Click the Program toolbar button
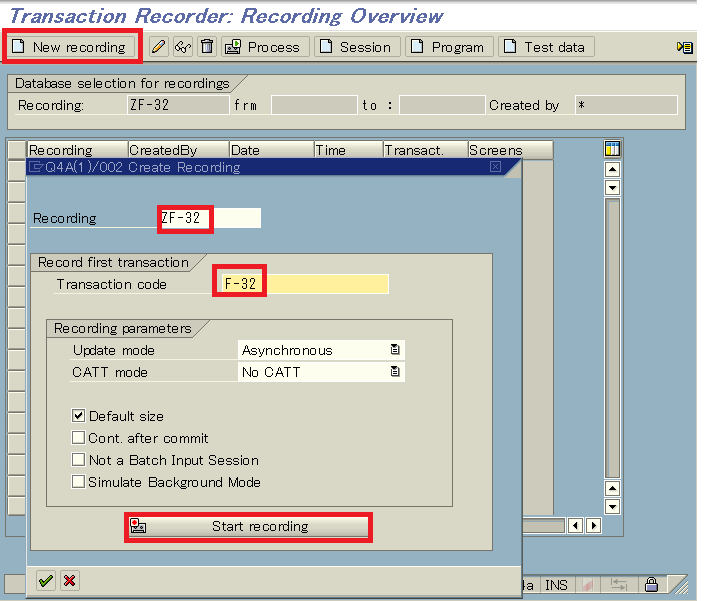708x601 pixels. click(449, 47)
